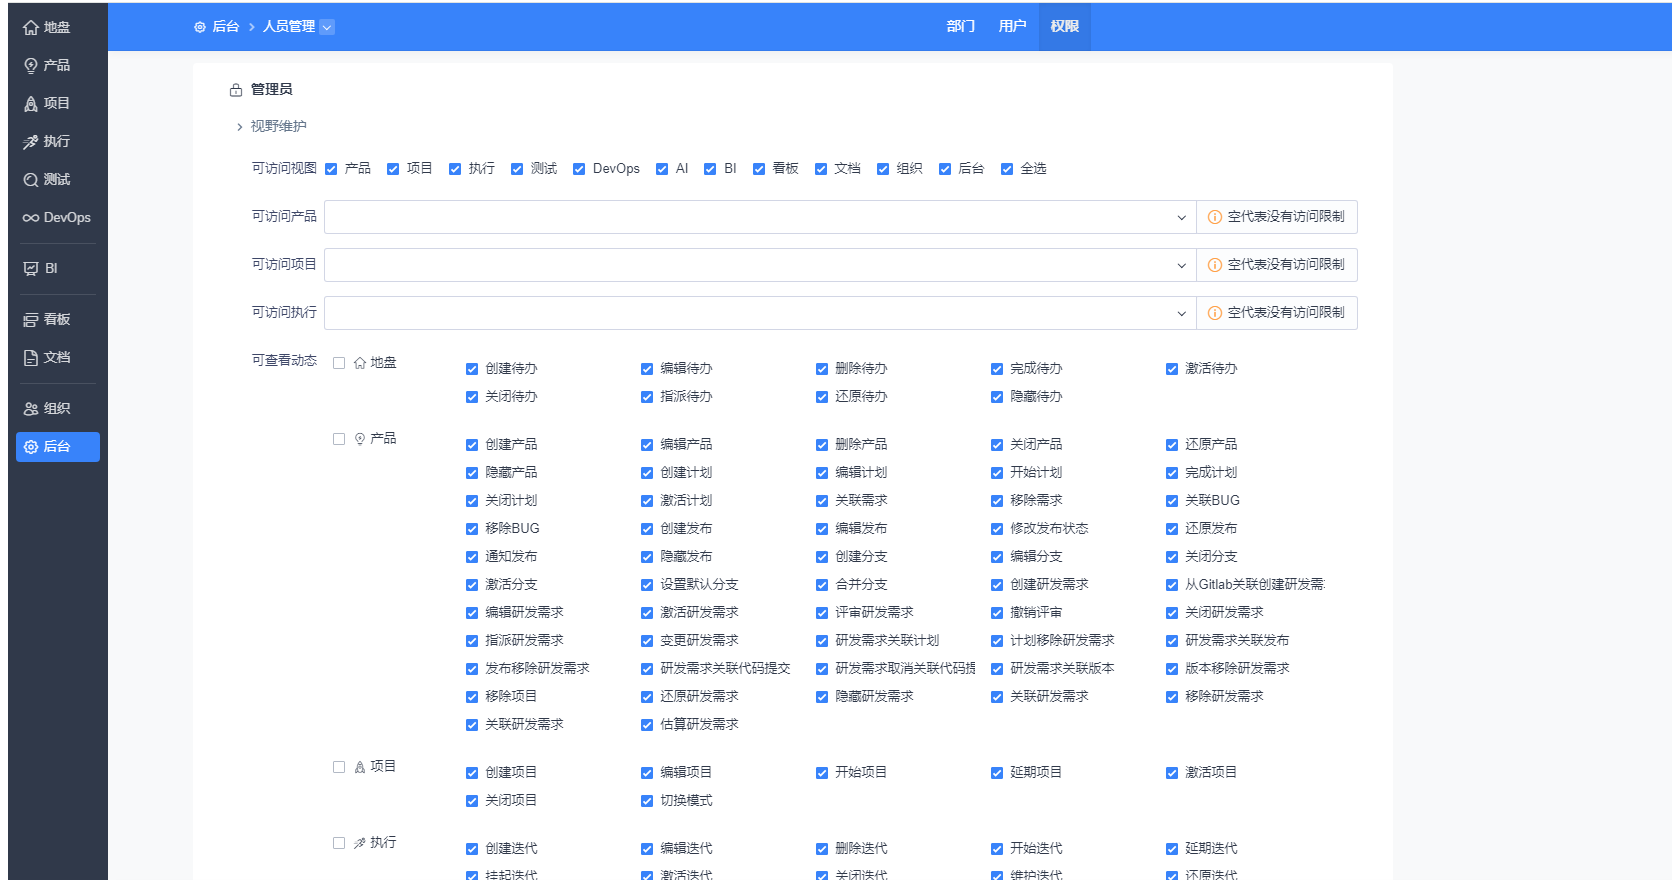Open the 人员管理 breadcrumb menu
The height and width of the screenshot is (880, 1672).
(x=298, y=27)
